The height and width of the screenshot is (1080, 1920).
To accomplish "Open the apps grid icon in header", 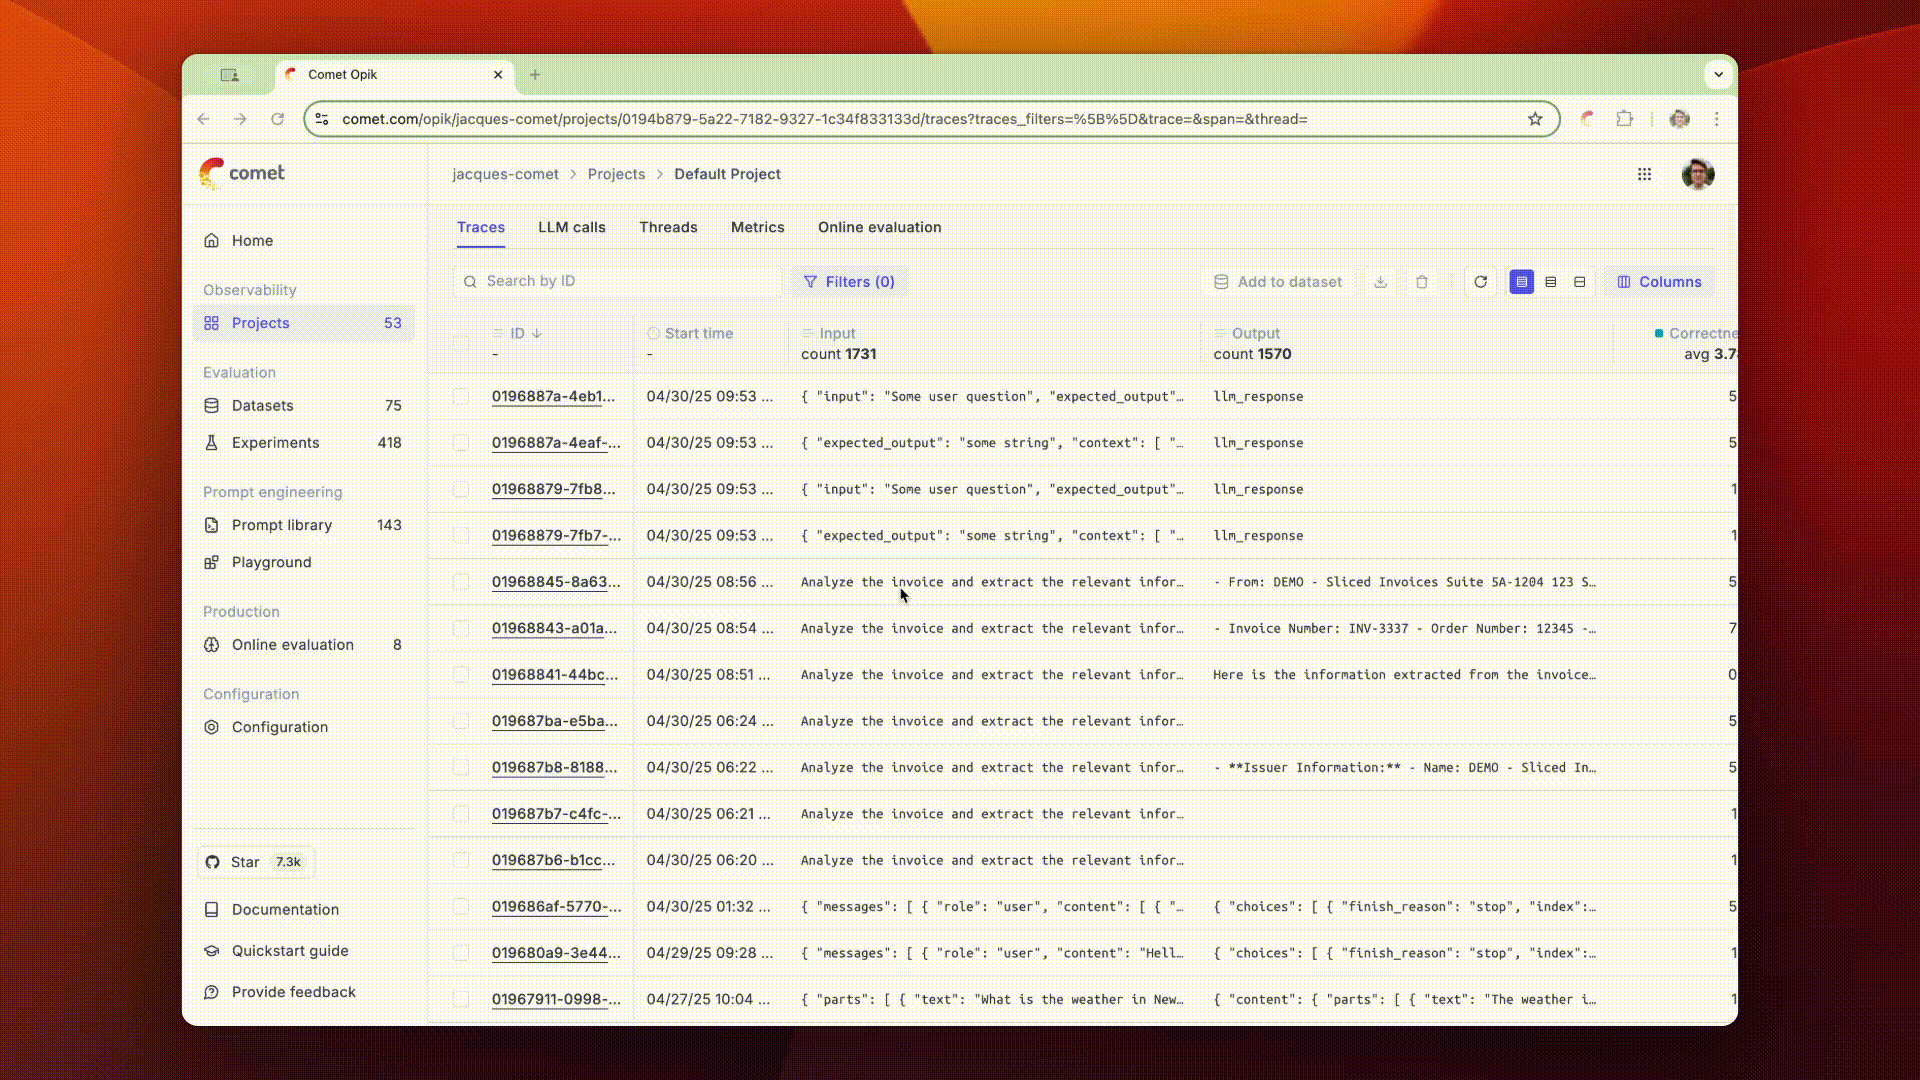I will 1644,174.
